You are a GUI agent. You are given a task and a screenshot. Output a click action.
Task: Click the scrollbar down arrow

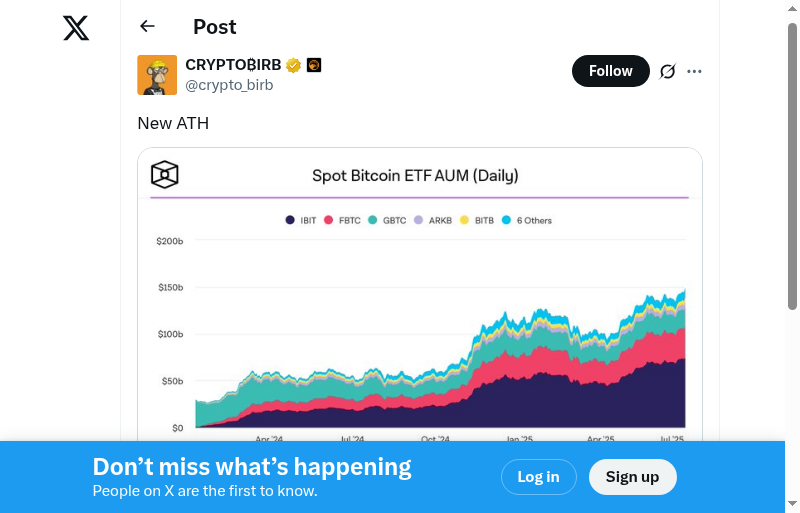(792, 503)
